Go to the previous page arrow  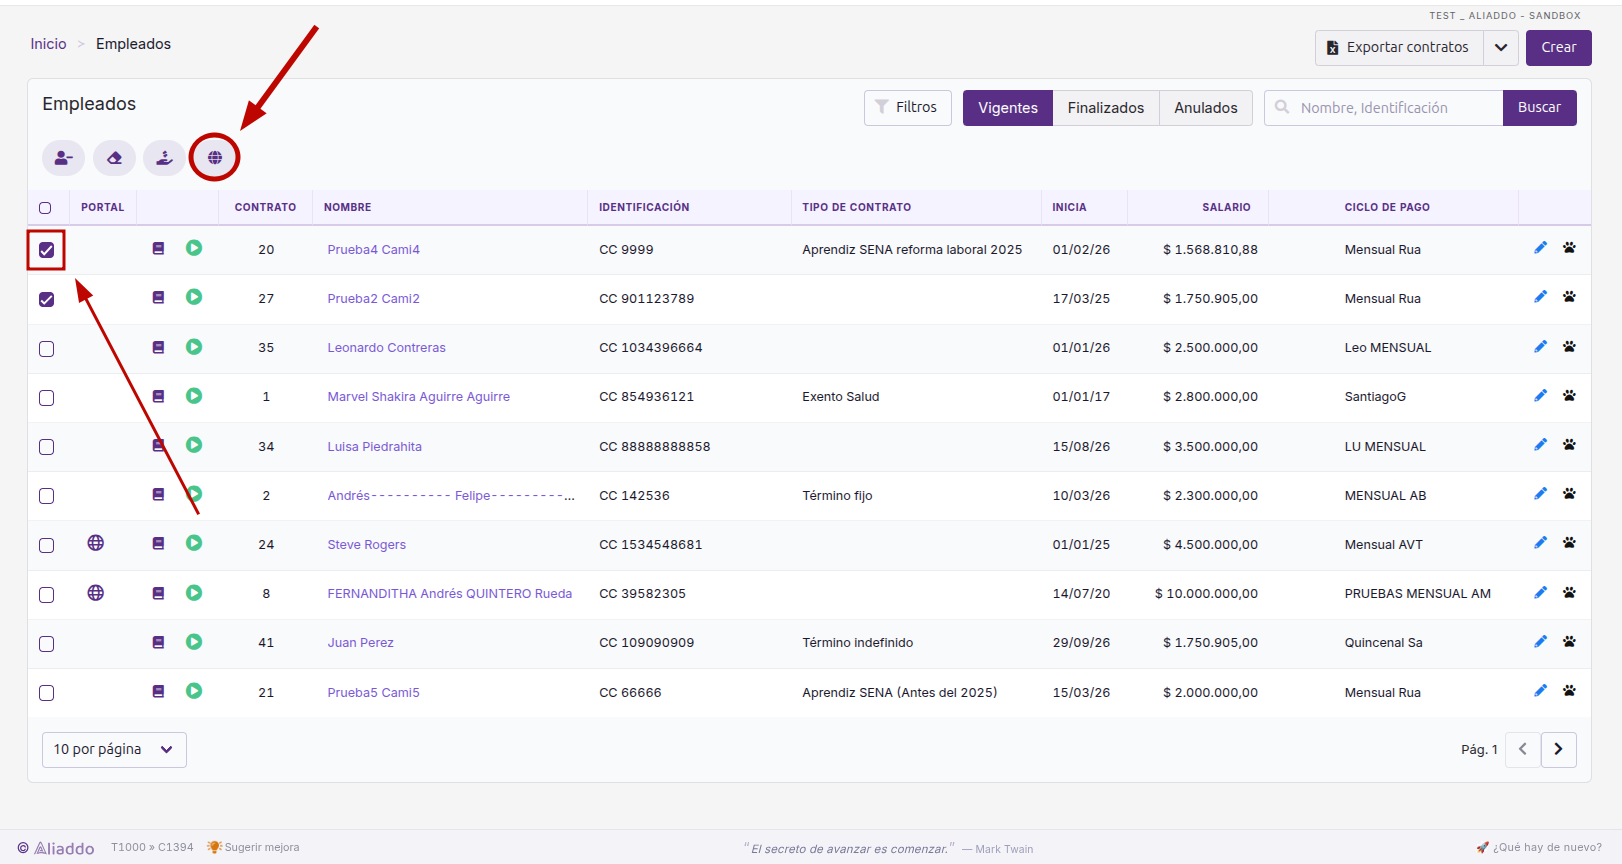(1523, 749)
